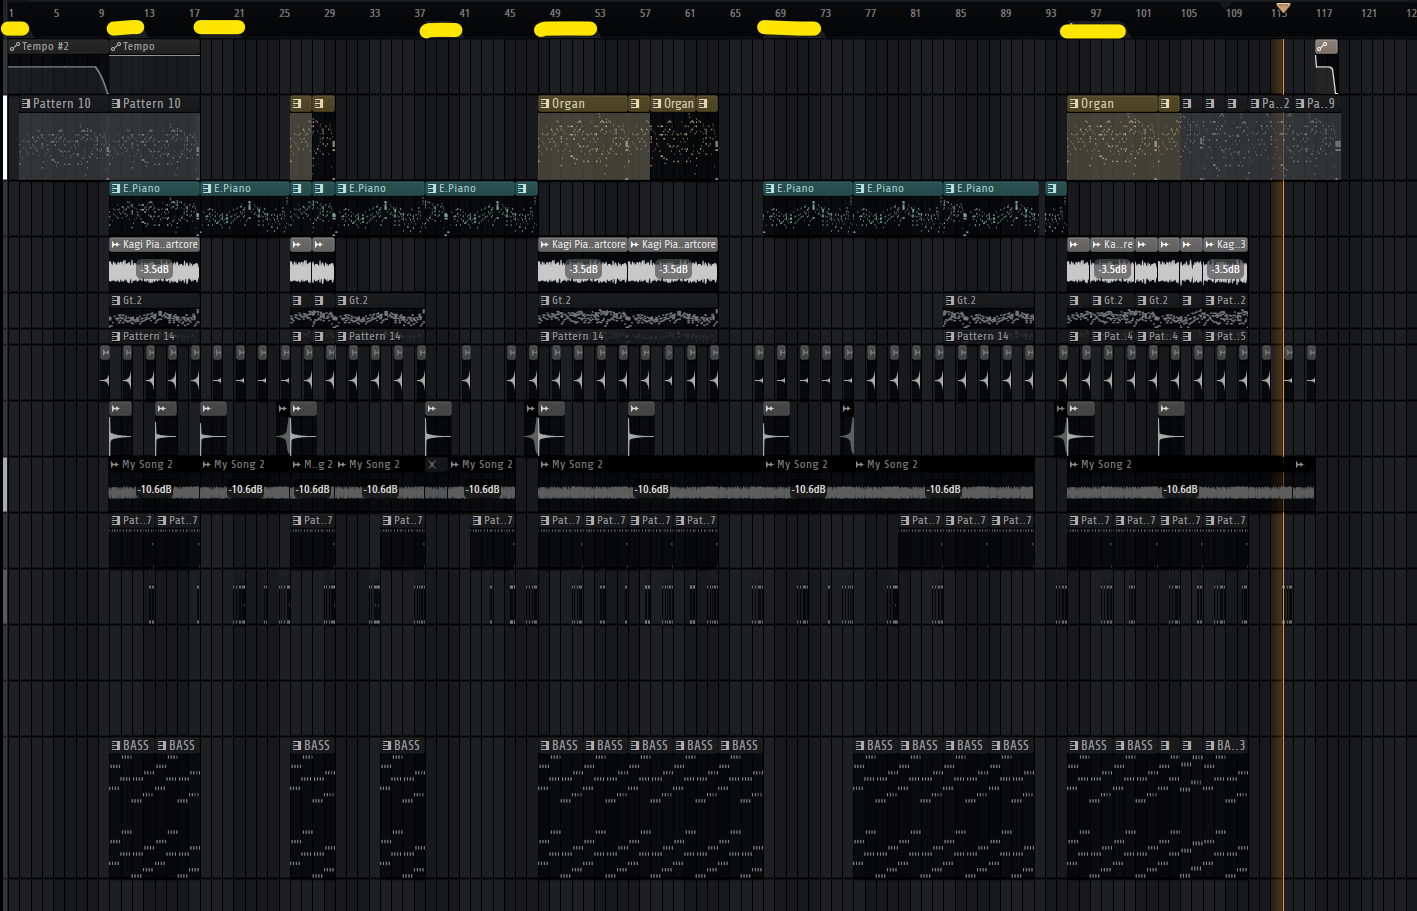Select the Ka..re audio clip header
The width and height of the screenshot is (1417, 911).
1117,245
